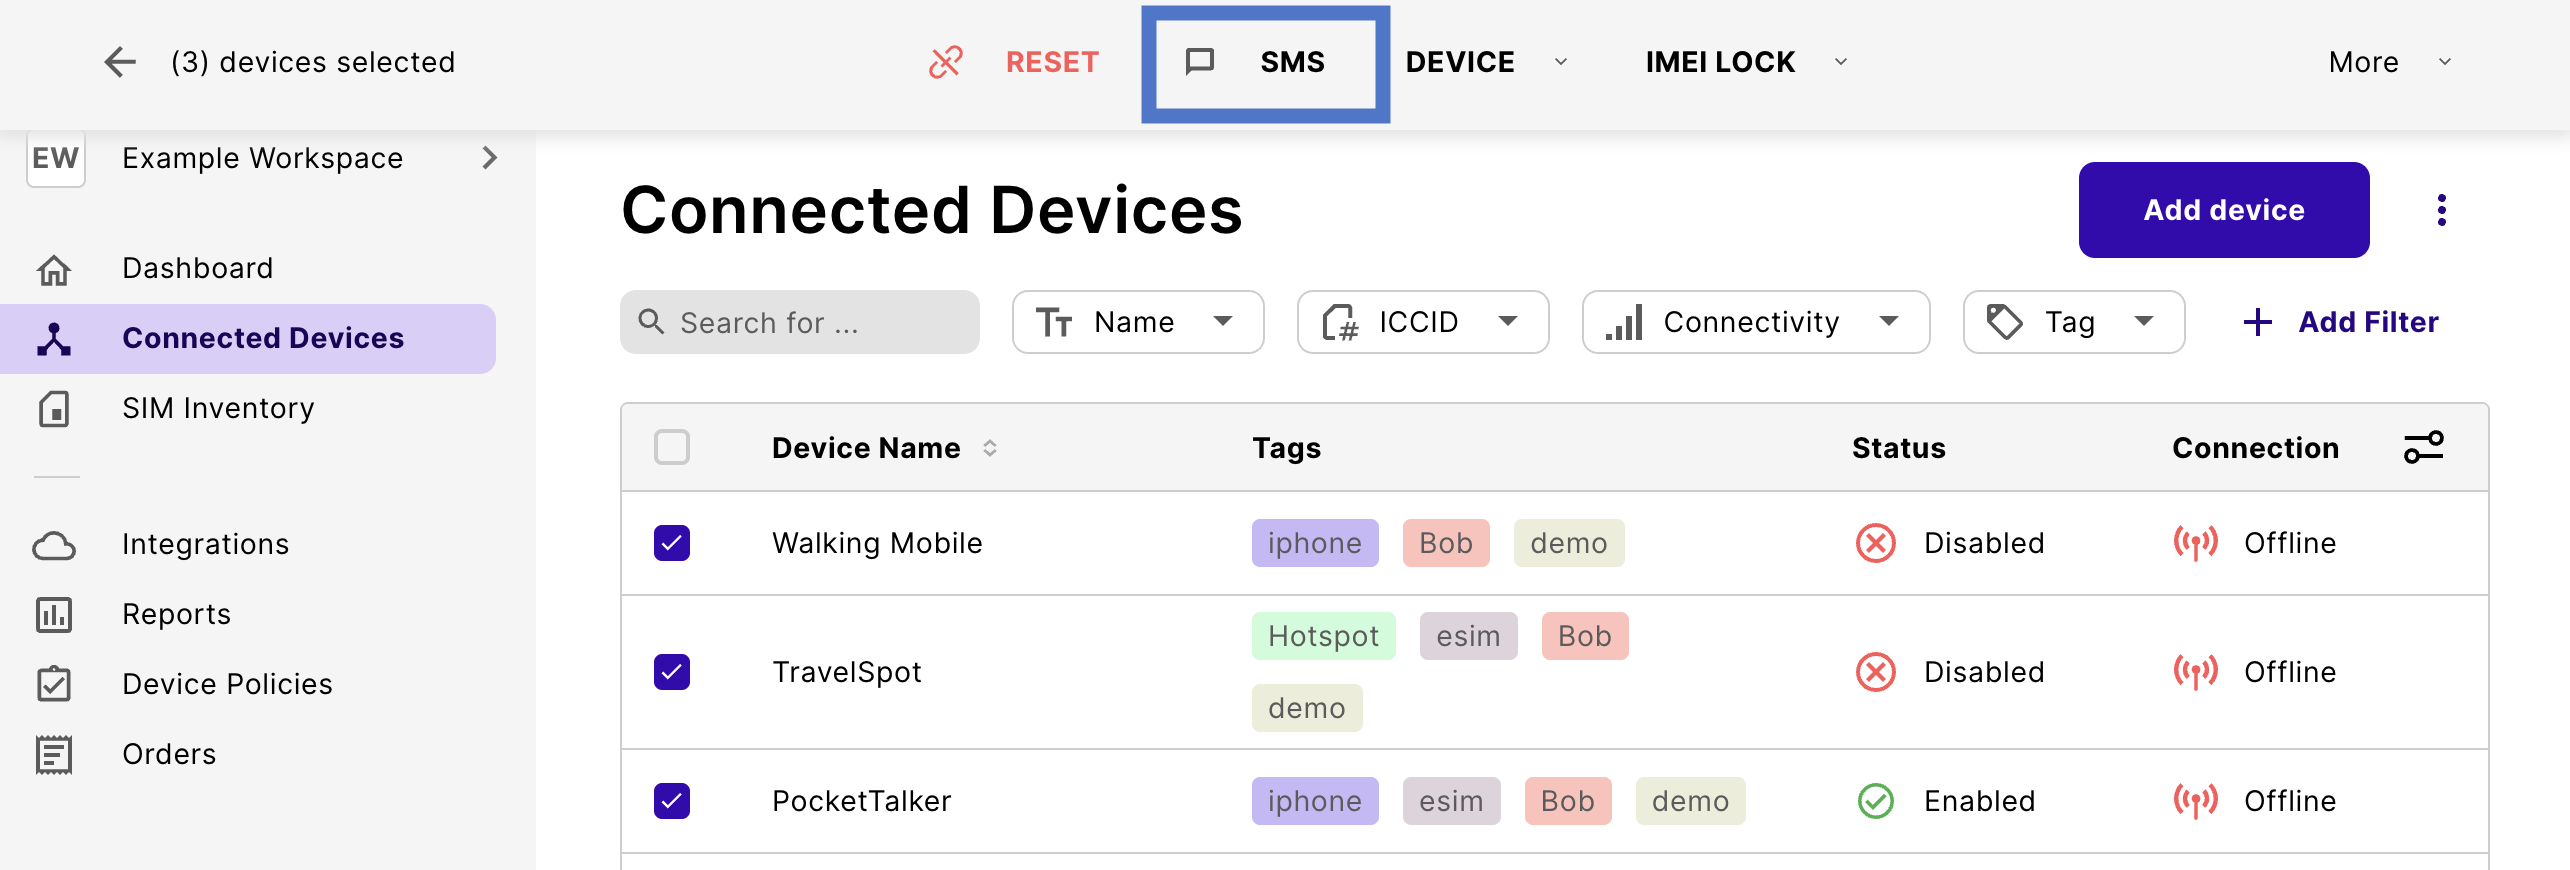Focus the Search for field
This screenshot has width=2570, height=870.
(800, 322)
